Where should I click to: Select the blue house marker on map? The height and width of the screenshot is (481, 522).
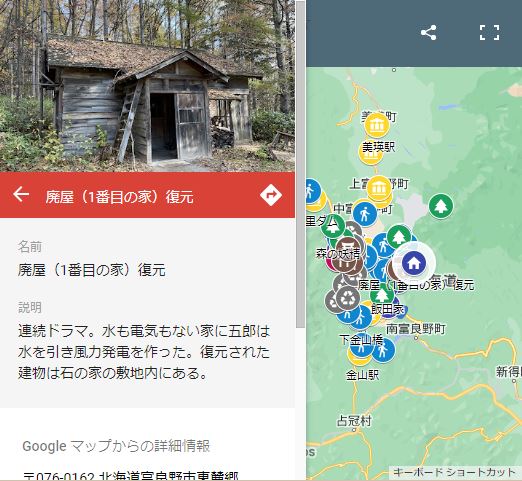point(414,263)
